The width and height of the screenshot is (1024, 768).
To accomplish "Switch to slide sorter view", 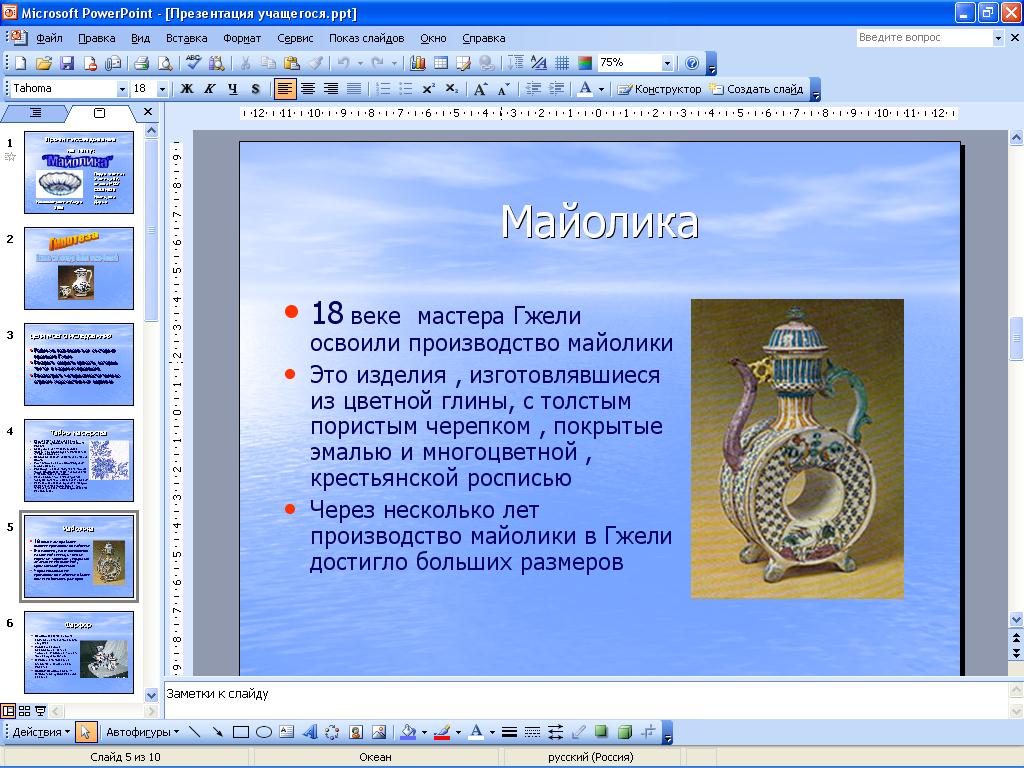I will 24,711.
